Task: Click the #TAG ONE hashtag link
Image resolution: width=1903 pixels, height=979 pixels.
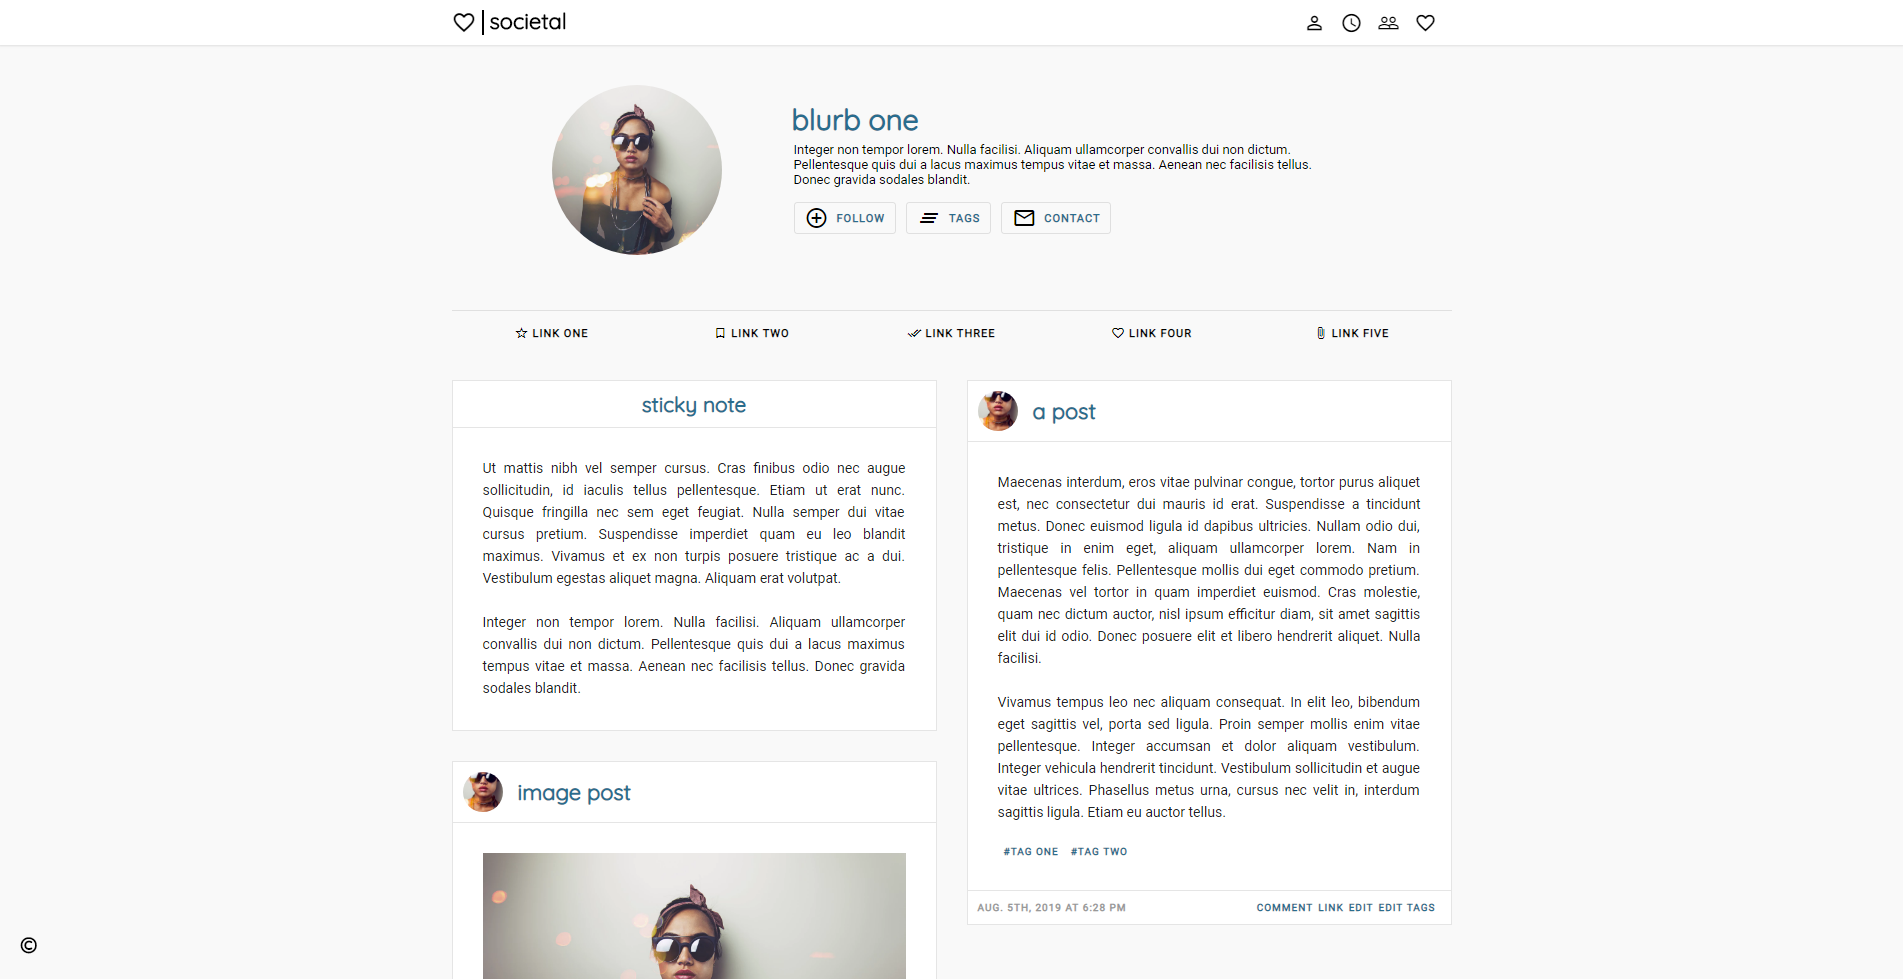Action: [1031, 852]
